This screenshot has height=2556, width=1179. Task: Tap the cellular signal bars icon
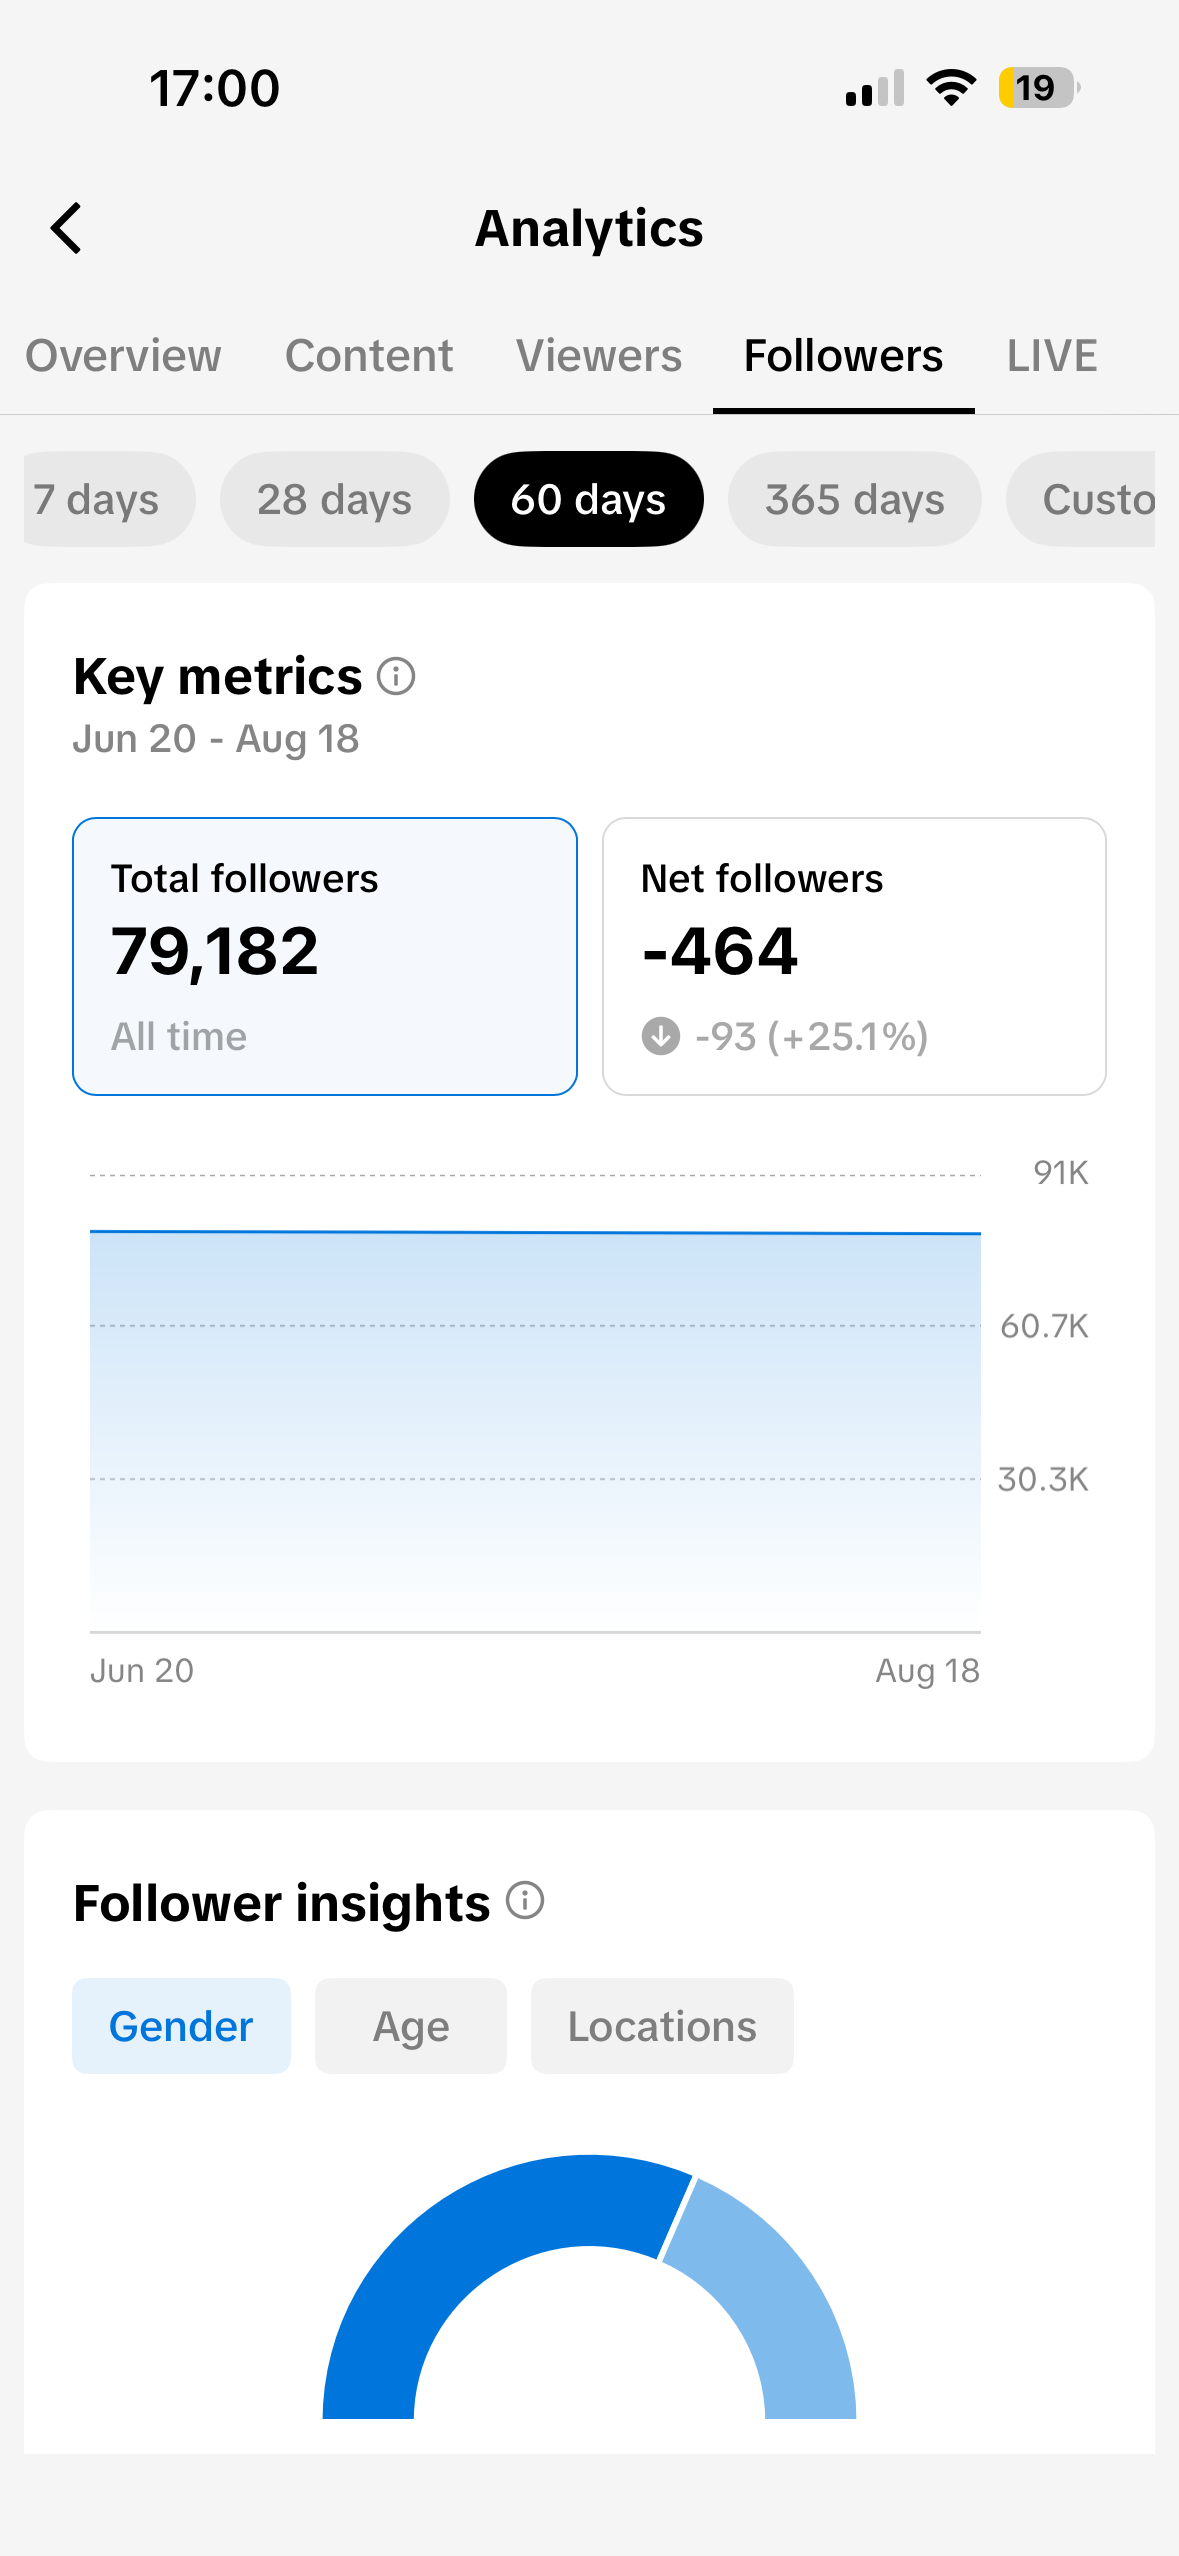875,88
